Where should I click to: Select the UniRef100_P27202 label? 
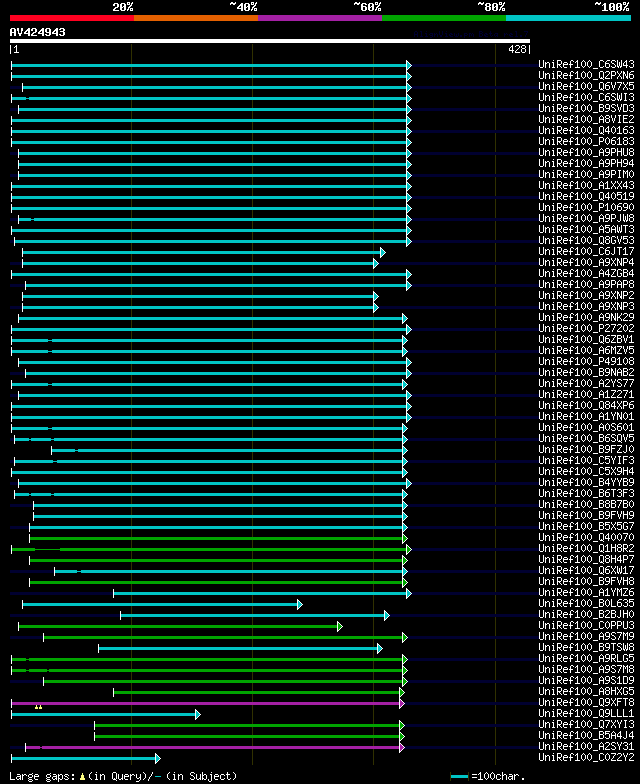click(x=586, y=328)
